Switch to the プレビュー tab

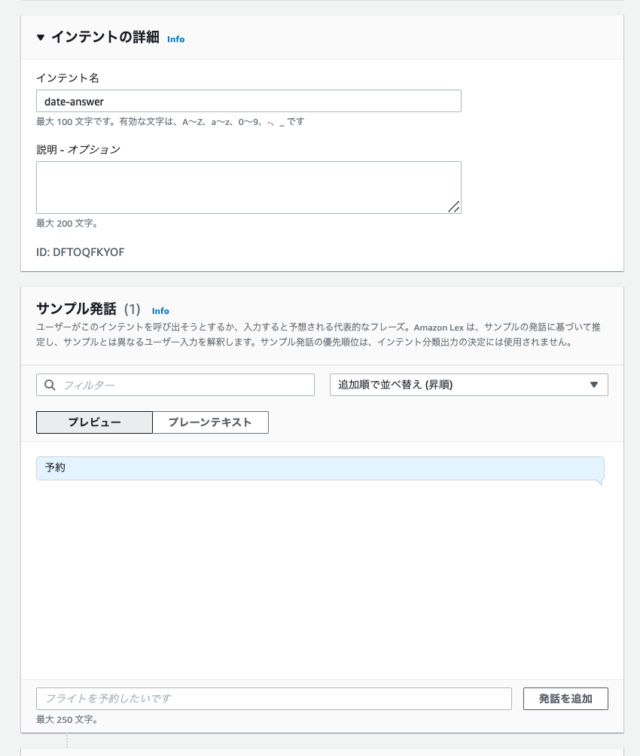[x=94, y=422]
